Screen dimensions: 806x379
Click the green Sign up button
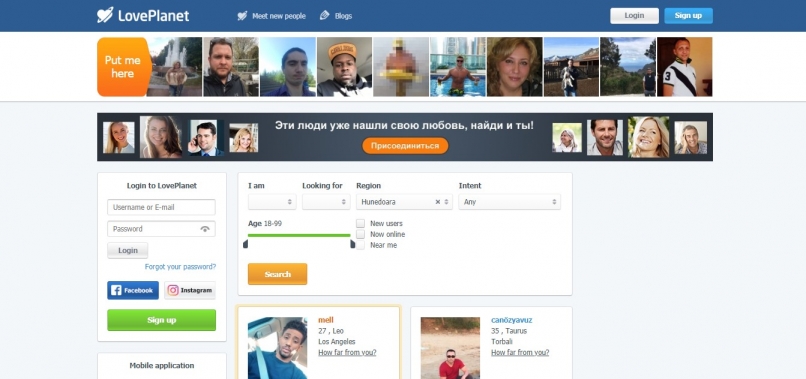click(161, 320)
